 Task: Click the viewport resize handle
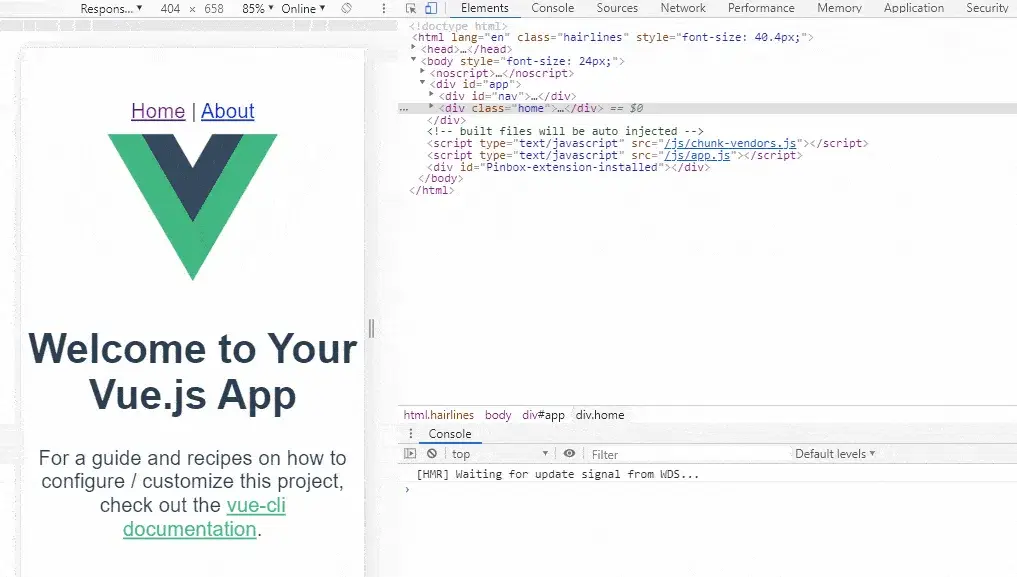372,329
